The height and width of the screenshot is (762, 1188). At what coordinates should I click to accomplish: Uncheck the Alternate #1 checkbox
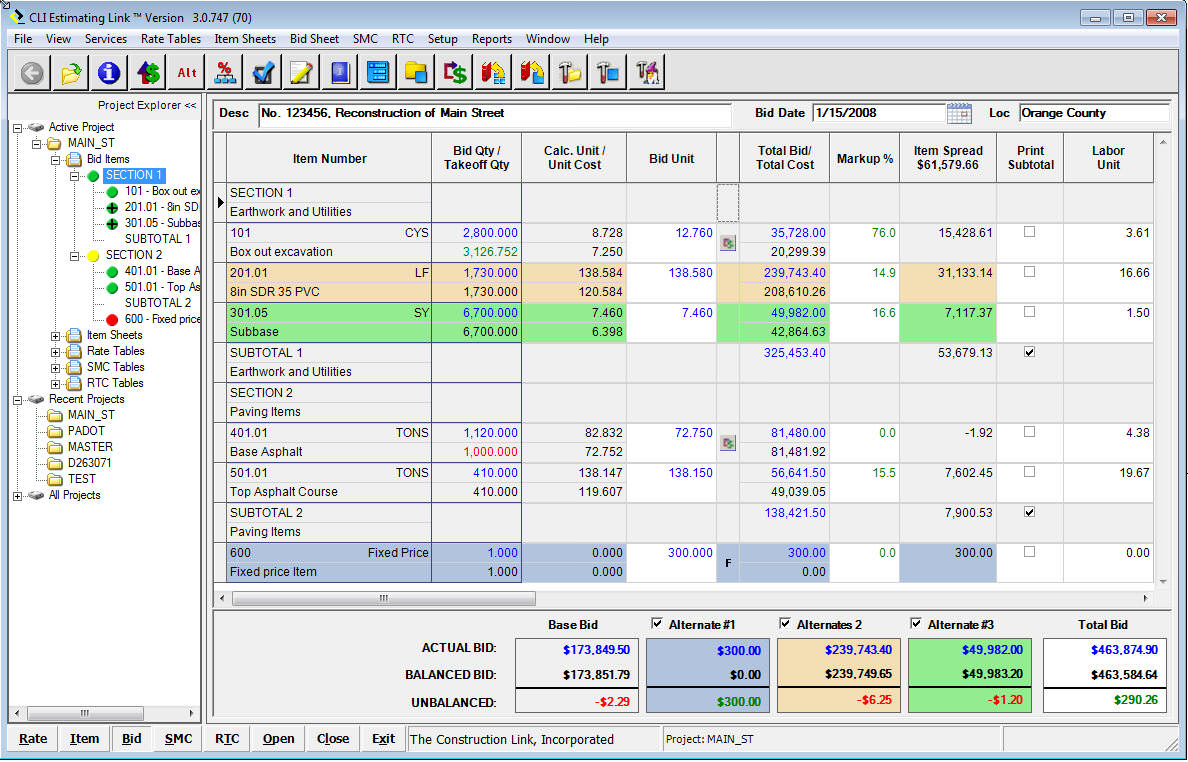658,624
